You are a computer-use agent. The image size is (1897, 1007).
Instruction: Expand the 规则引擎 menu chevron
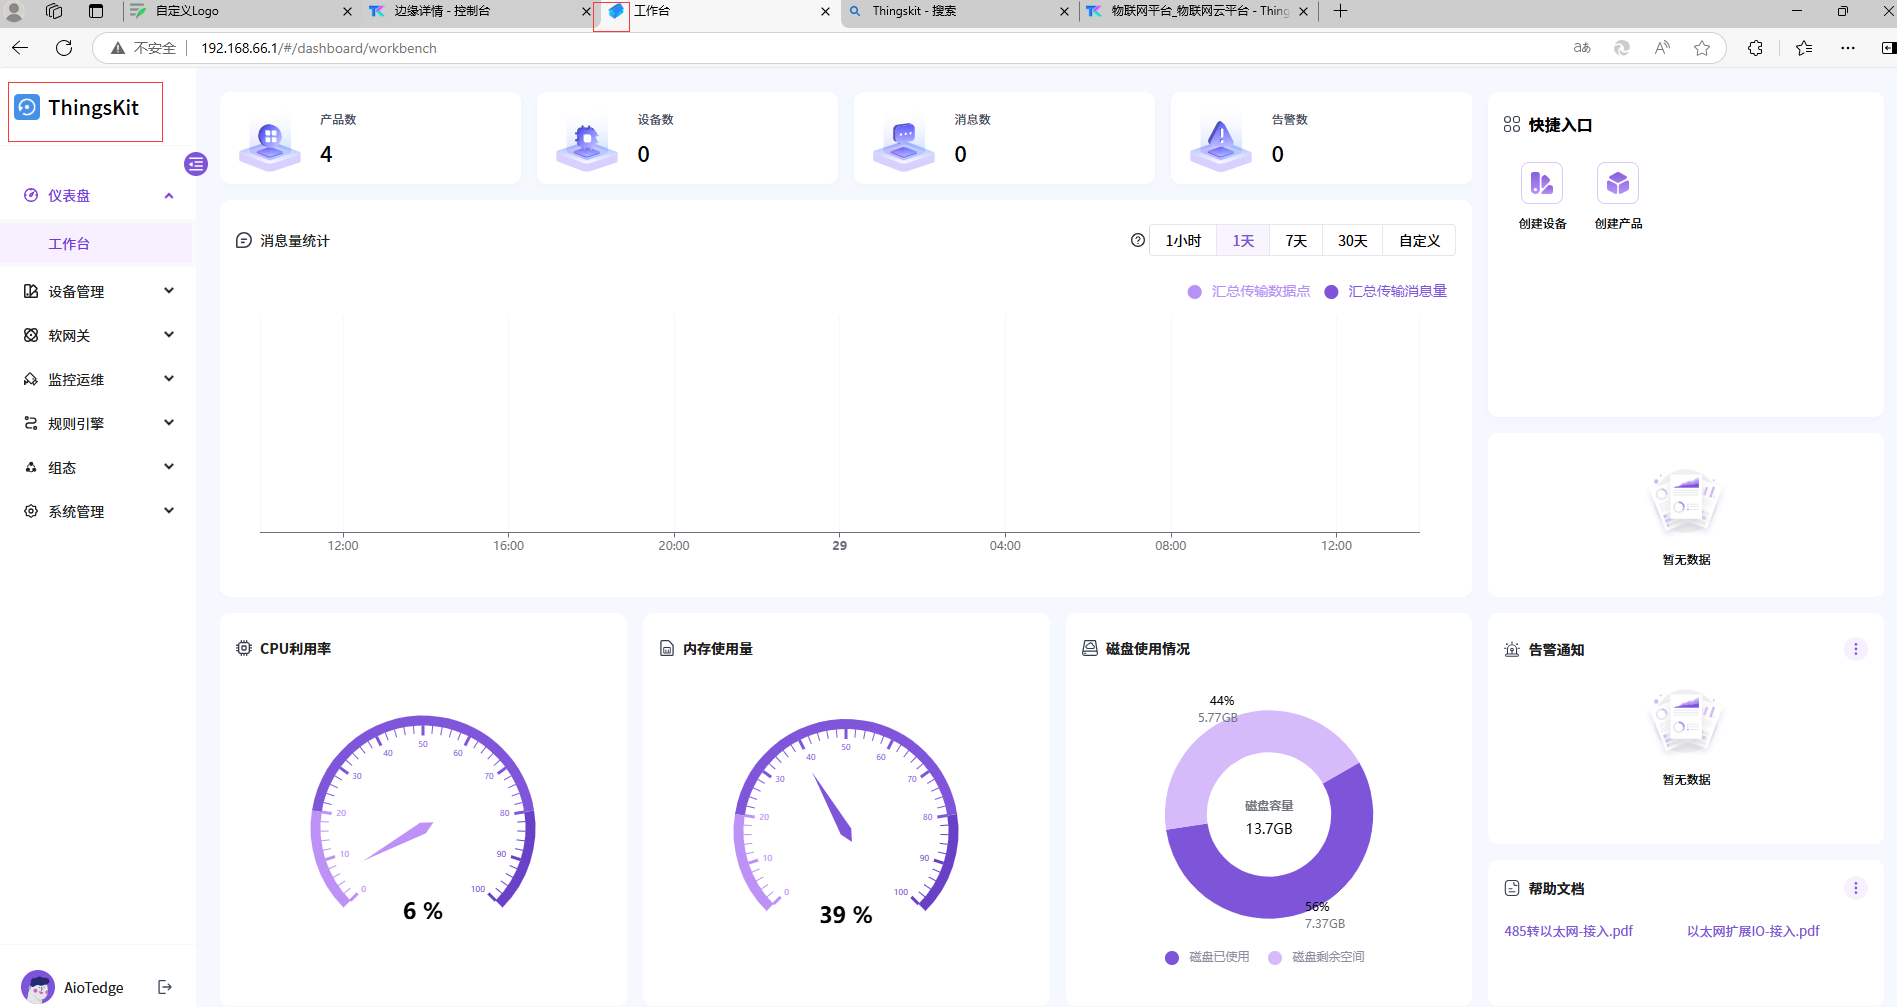[169, 423]
